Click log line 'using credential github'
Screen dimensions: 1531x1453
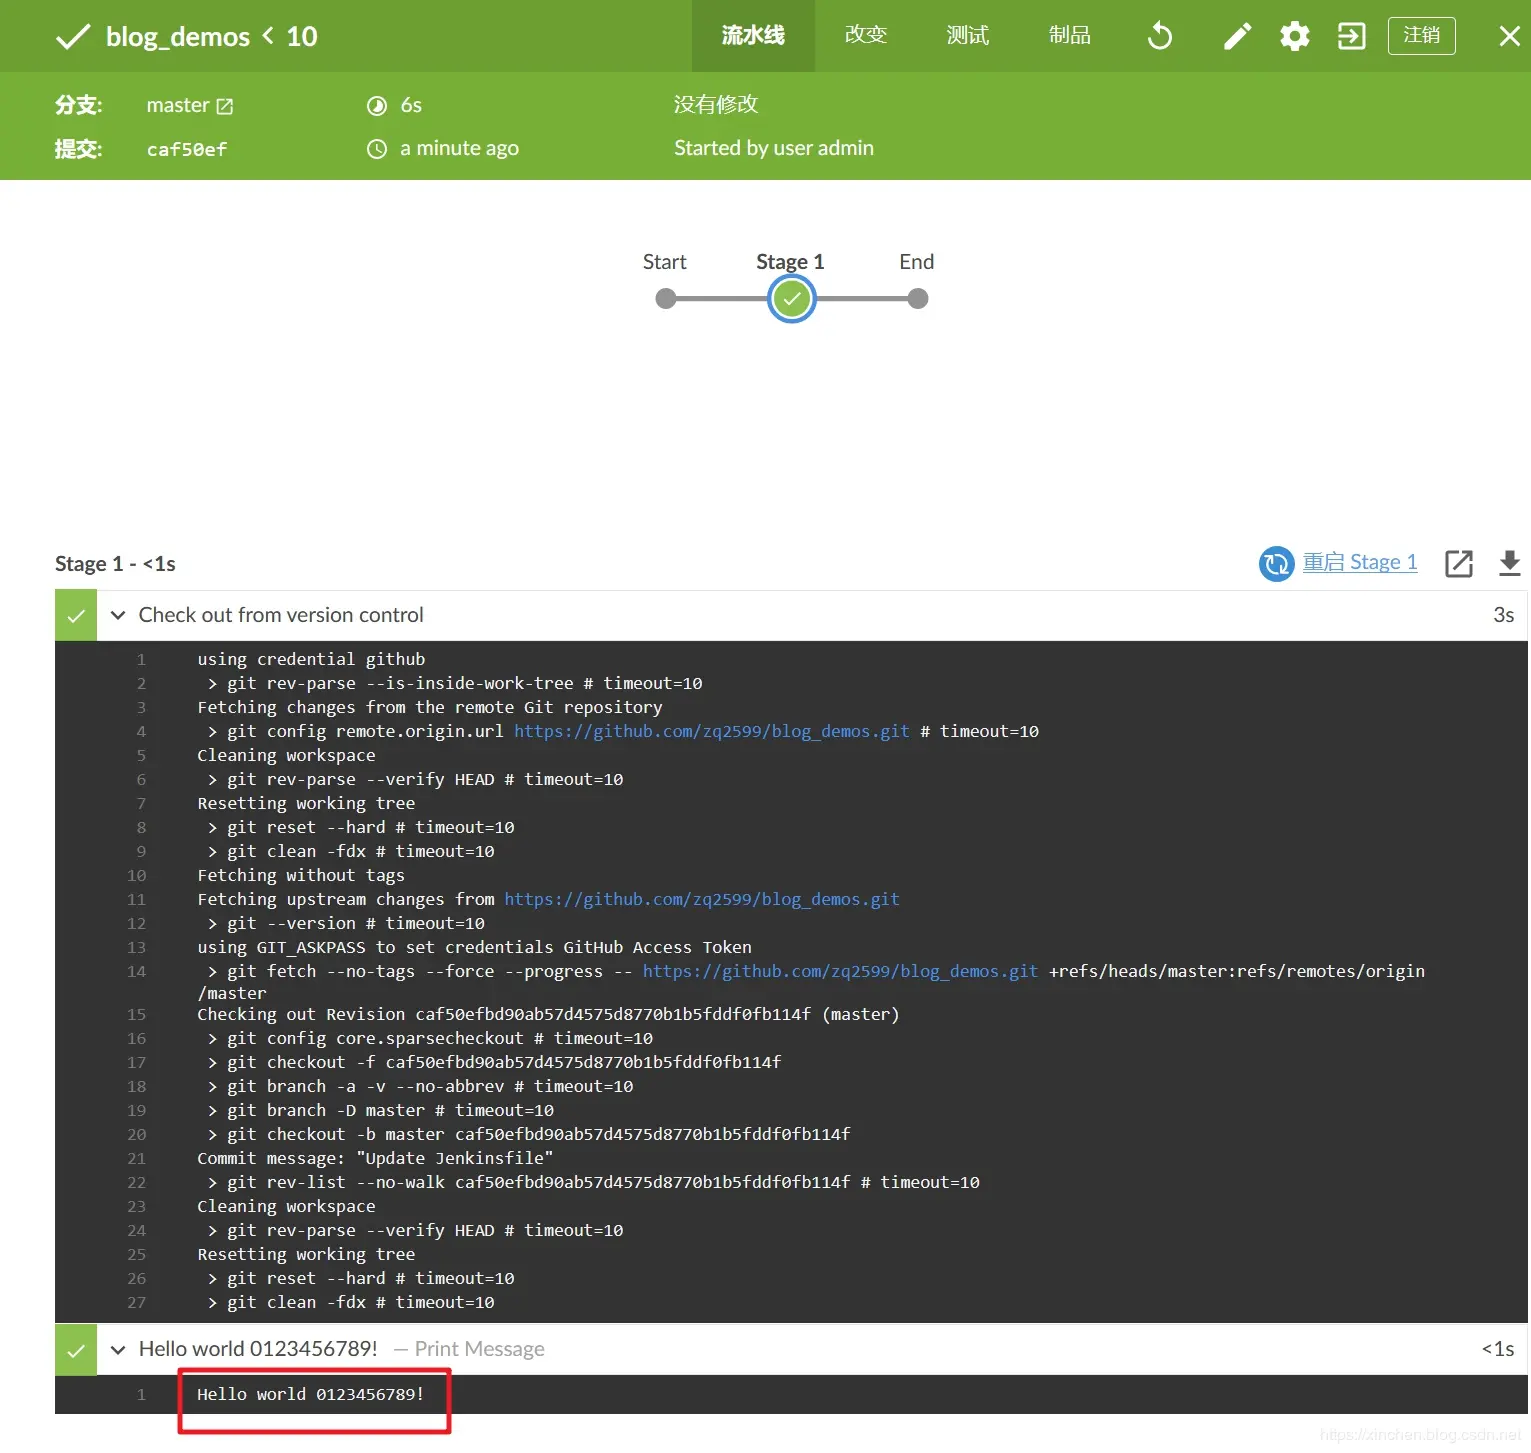(x=311, y=659)
